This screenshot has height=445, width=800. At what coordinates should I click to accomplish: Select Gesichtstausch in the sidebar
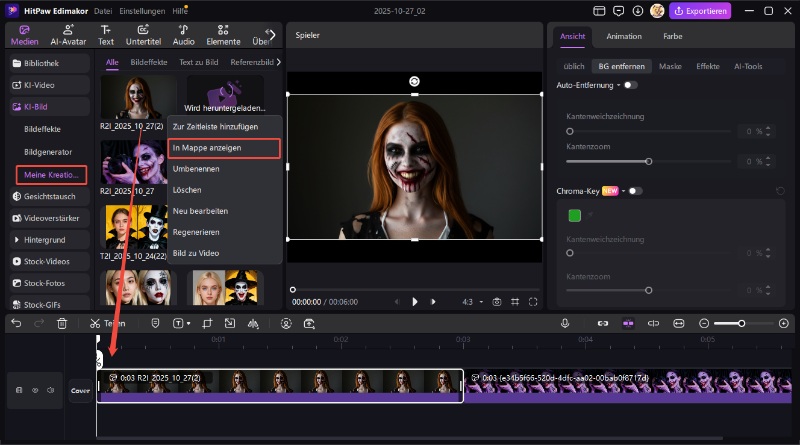[49, 196]
